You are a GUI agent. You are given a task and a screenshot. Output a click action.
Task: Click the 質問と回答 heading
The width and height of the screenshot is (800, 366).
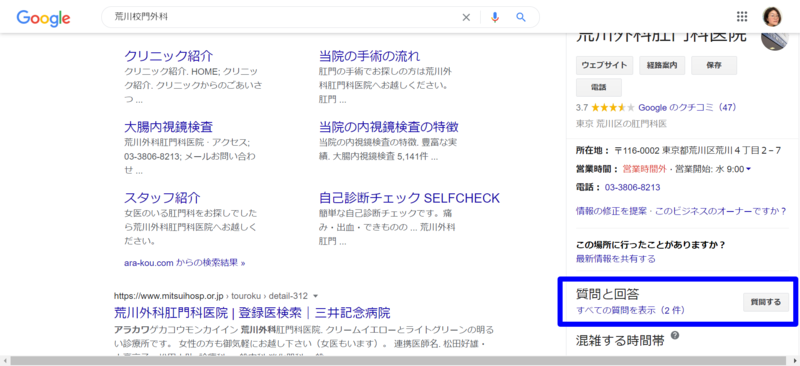(608, 294)
